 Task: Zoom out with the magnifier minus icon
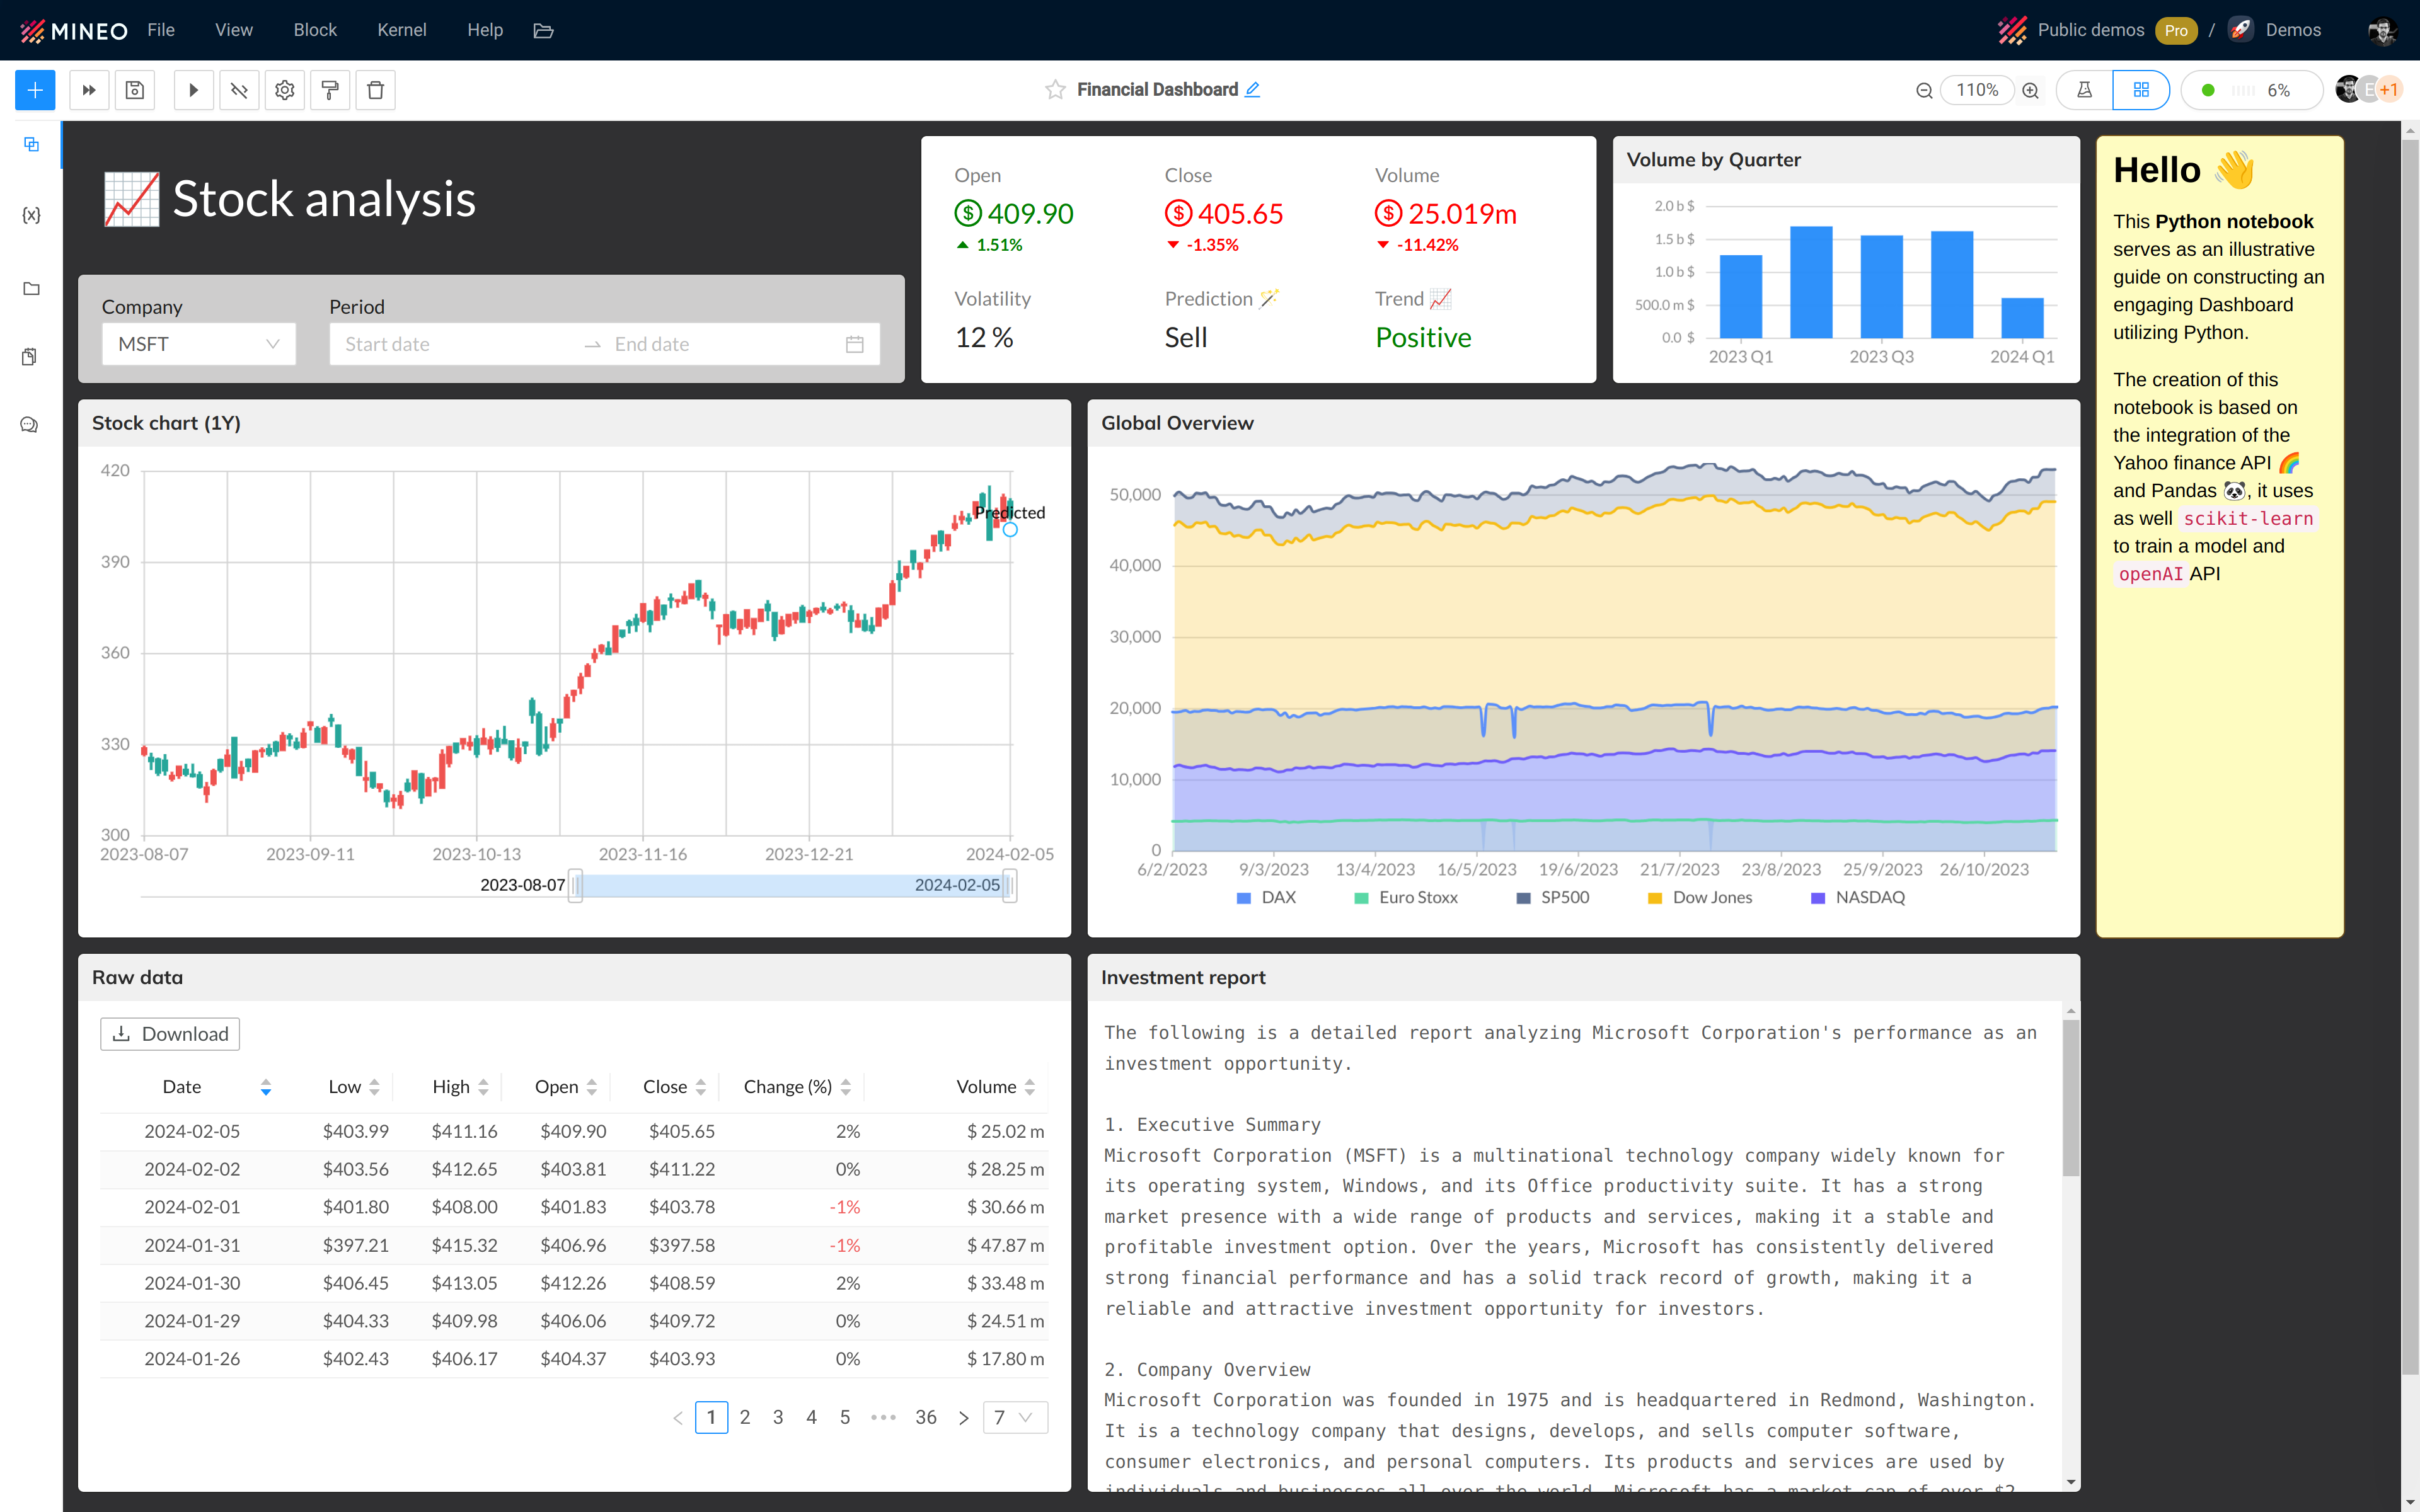[x=1924, y=90]
